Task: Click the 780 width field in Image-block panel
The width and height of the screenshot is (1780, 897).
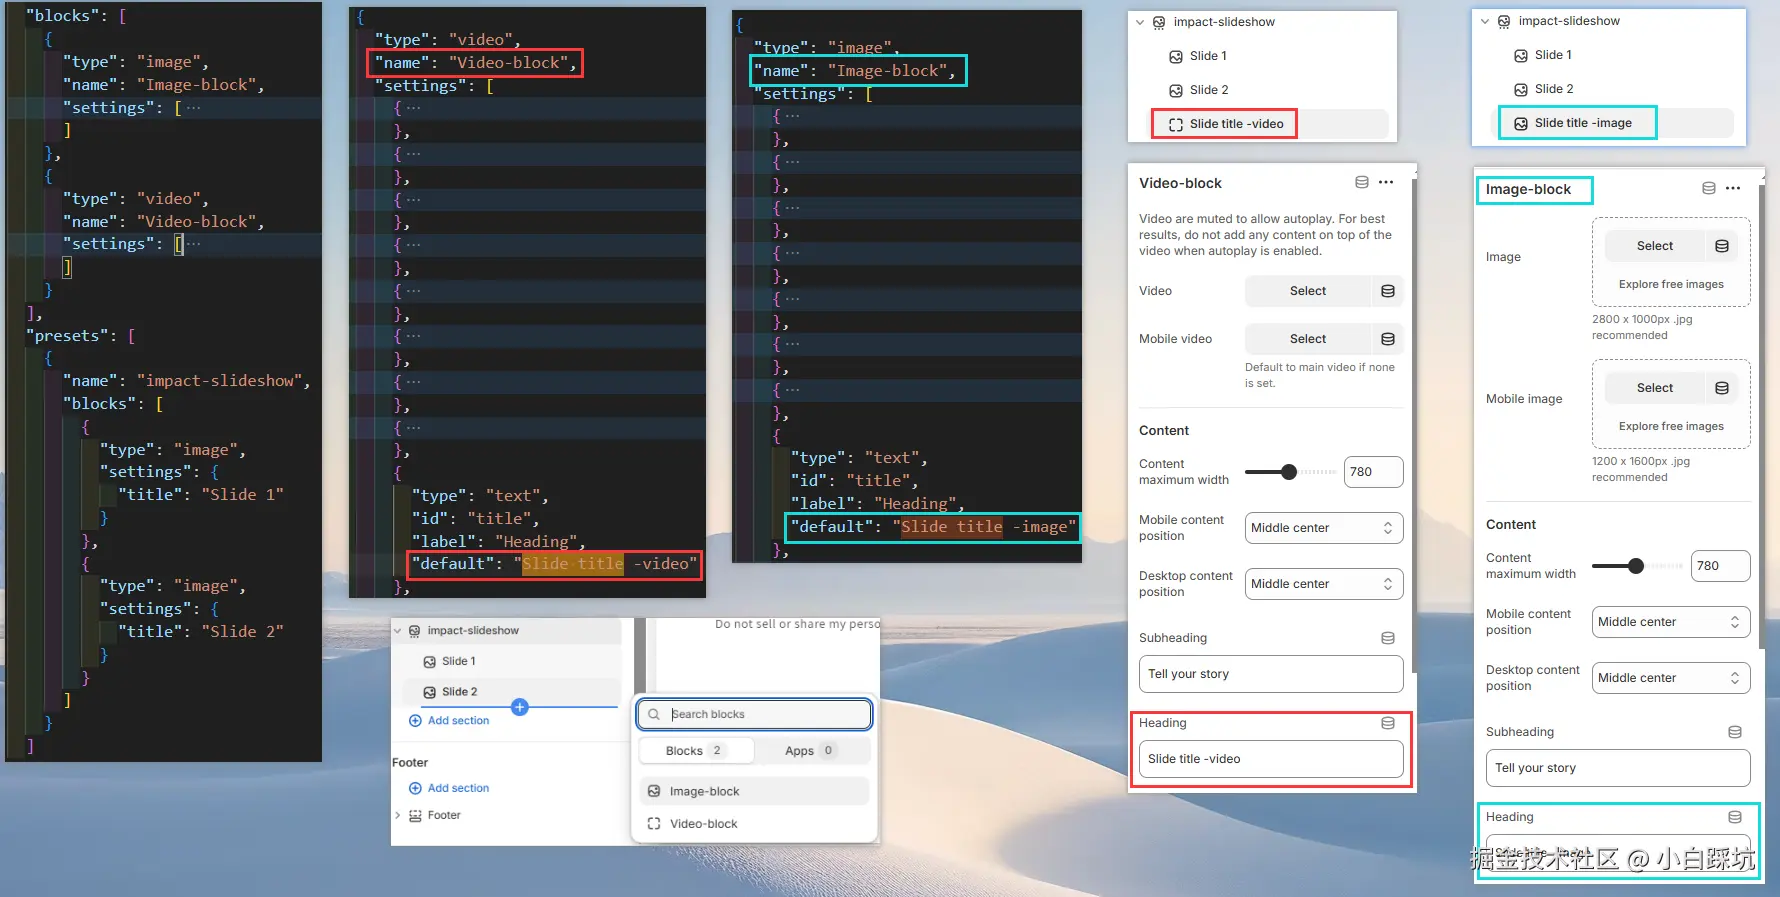Action: pos(1720,566)
